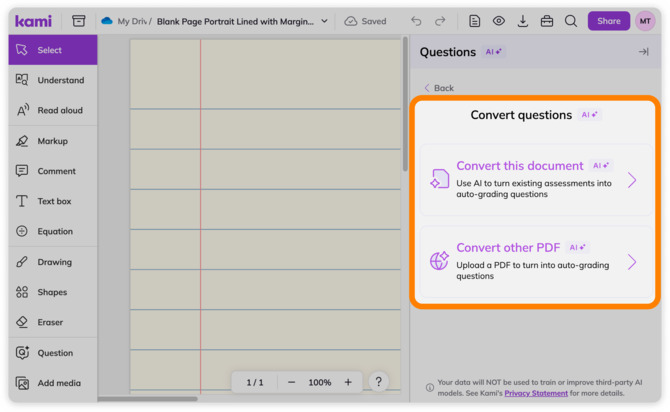Zoom out with the minus button

click(291, 382)
